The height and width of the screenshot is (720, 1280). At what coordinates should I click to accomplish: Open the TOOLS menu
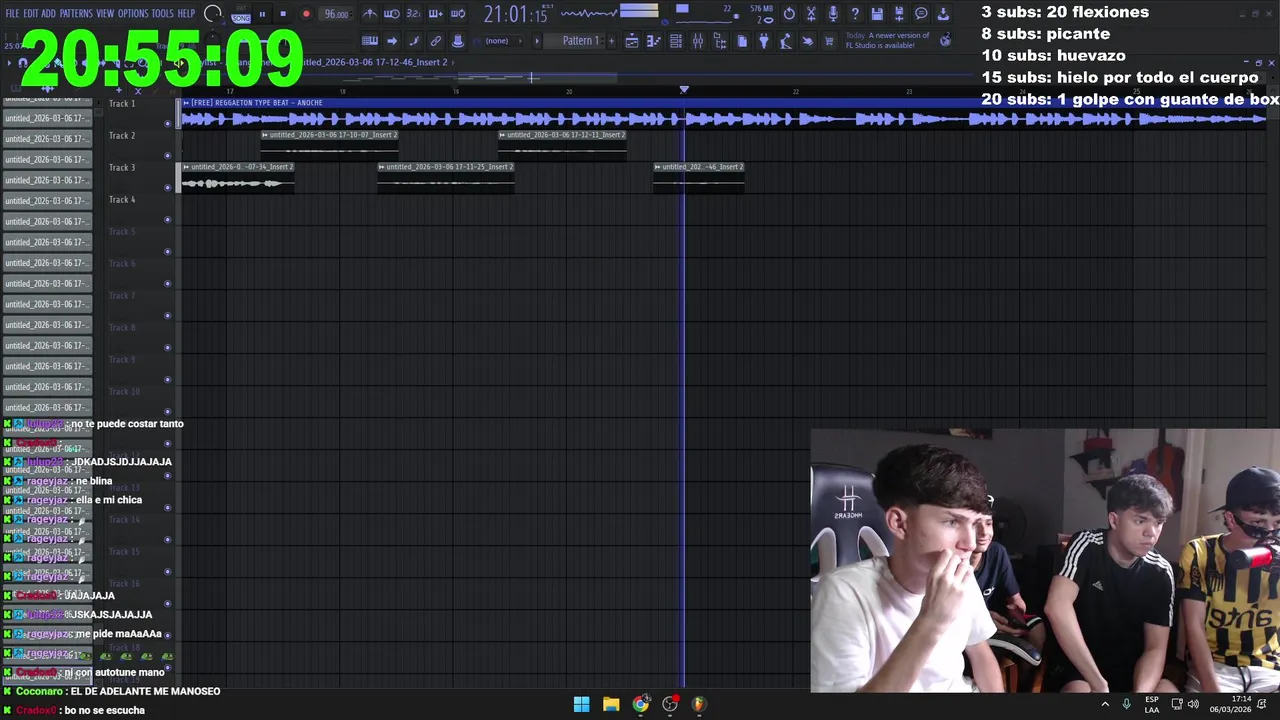coord(163,13)
